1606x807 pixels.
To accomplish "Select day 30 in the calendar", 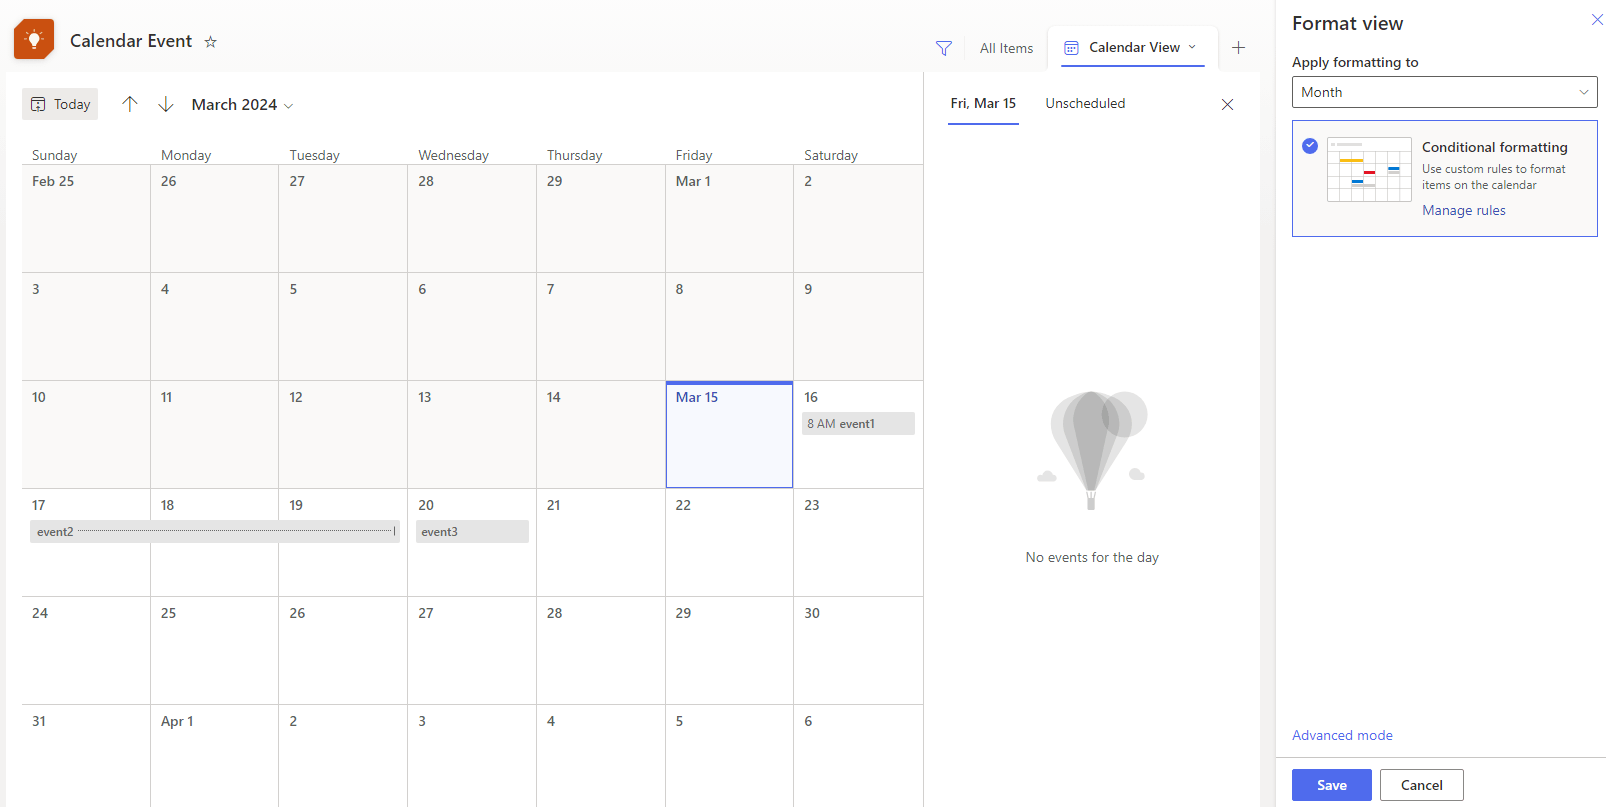I will pos(858,651).
